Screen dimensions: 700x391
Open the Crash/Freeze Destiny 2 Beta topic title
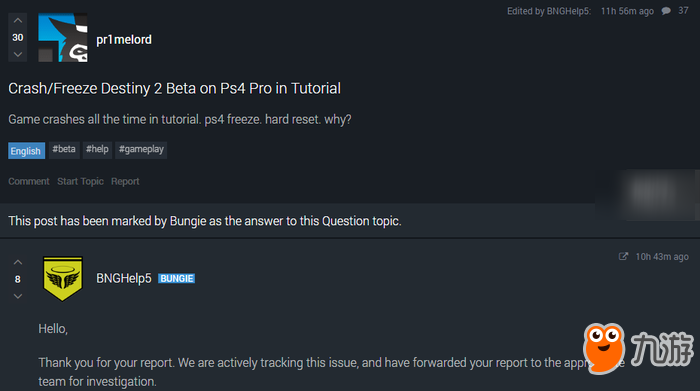pos(174,88)
